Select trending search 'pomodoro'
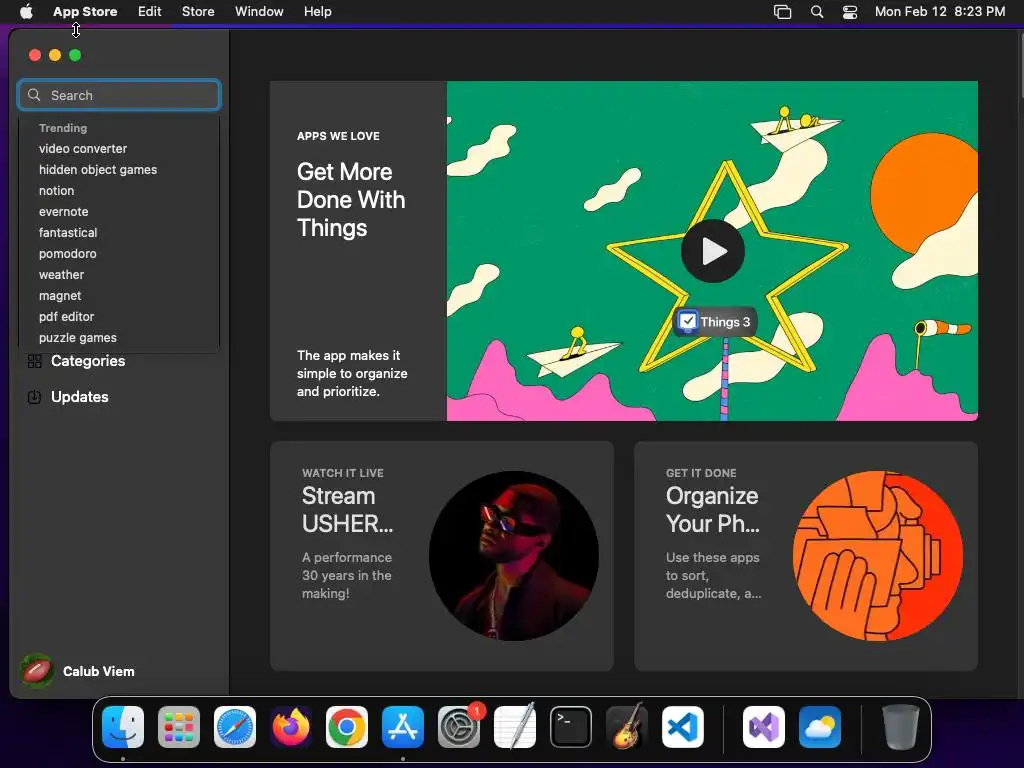This screenshot has width=1024, height=768. pos(67,253)
